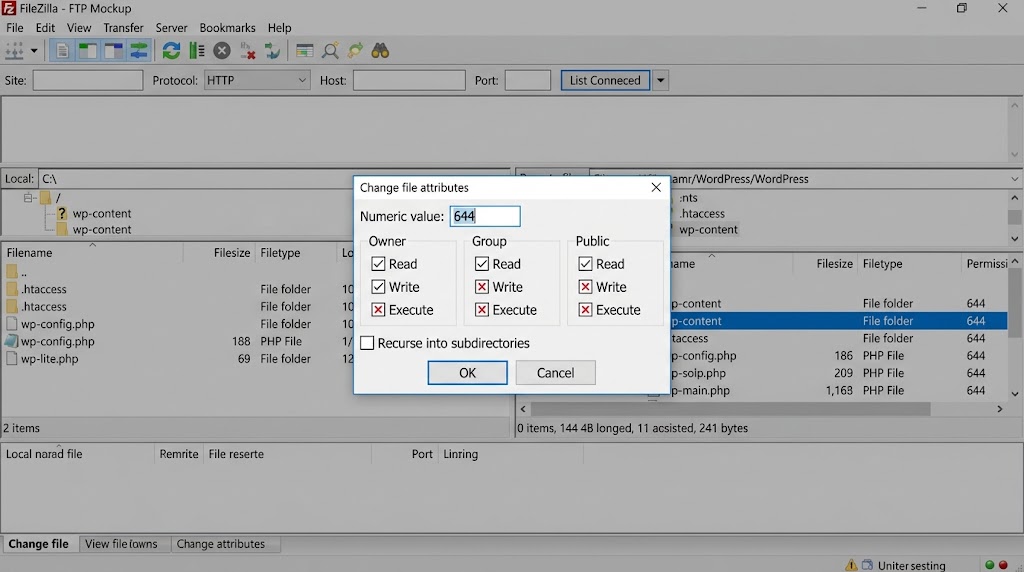Open the Edit menu
The image size is (1024, 572).
[45, 28]
